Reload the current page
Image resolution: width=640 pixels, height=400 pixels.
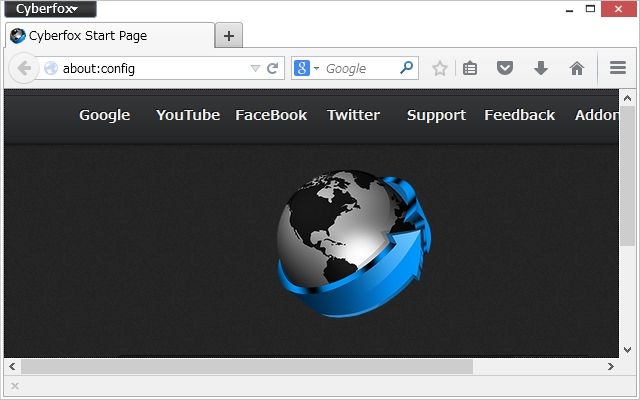pos(273,68)
